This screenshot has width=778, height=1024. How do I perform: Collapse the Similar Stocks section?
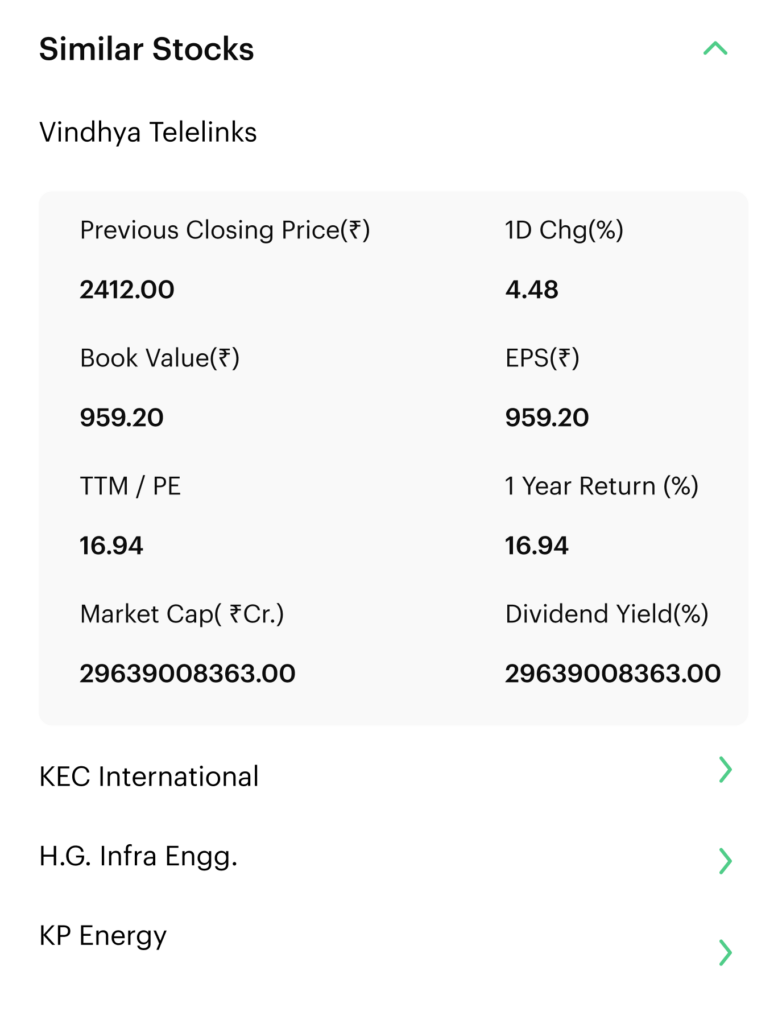[x=715, y=49]
